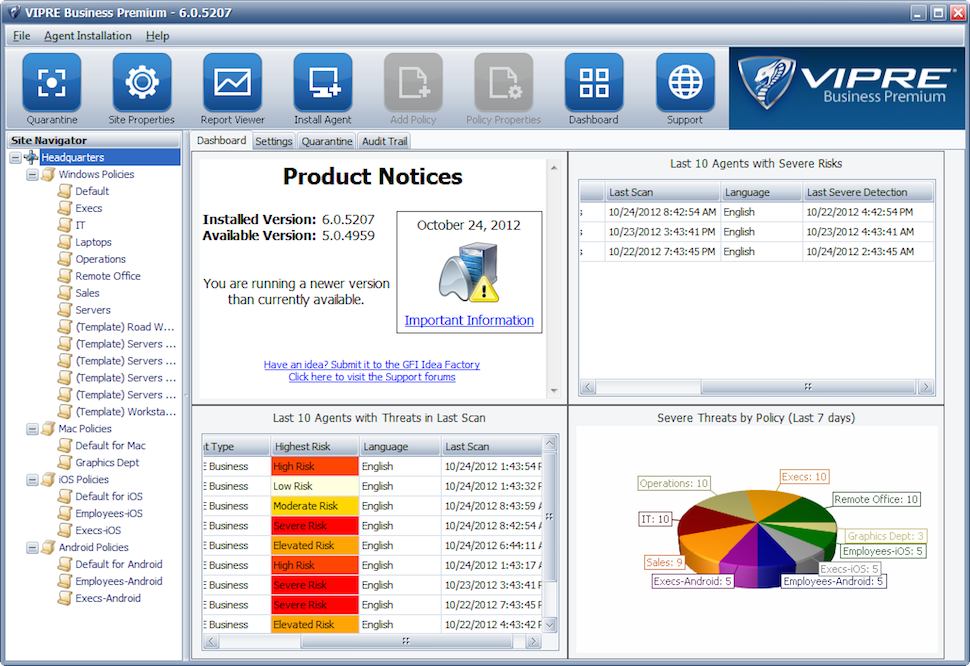Visit the Support forums link
970x666 pixels.
pos(372,377)
